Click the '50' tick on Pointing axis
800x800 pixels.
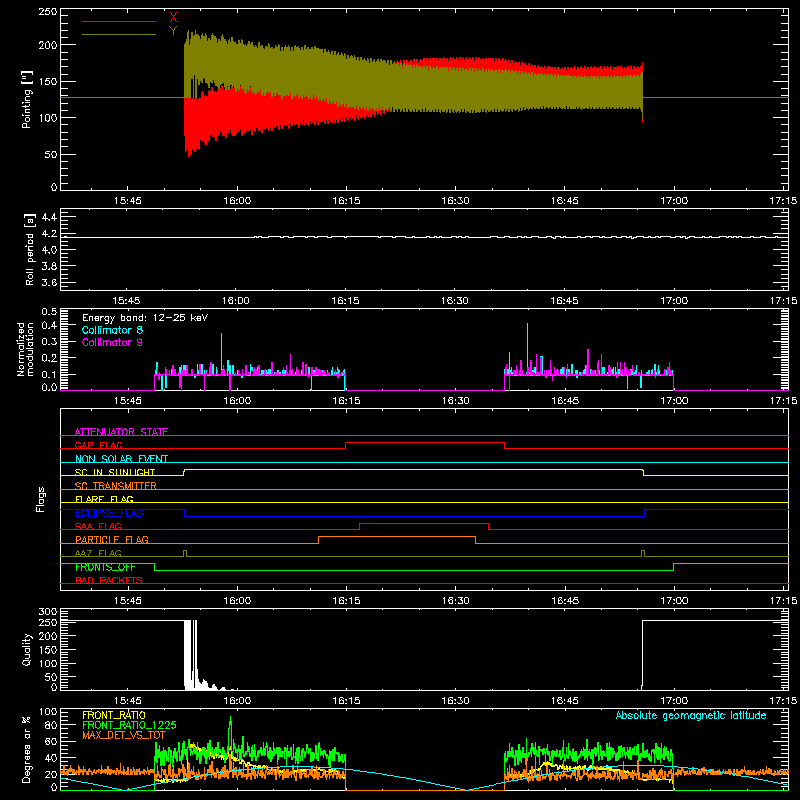point(51,155)
